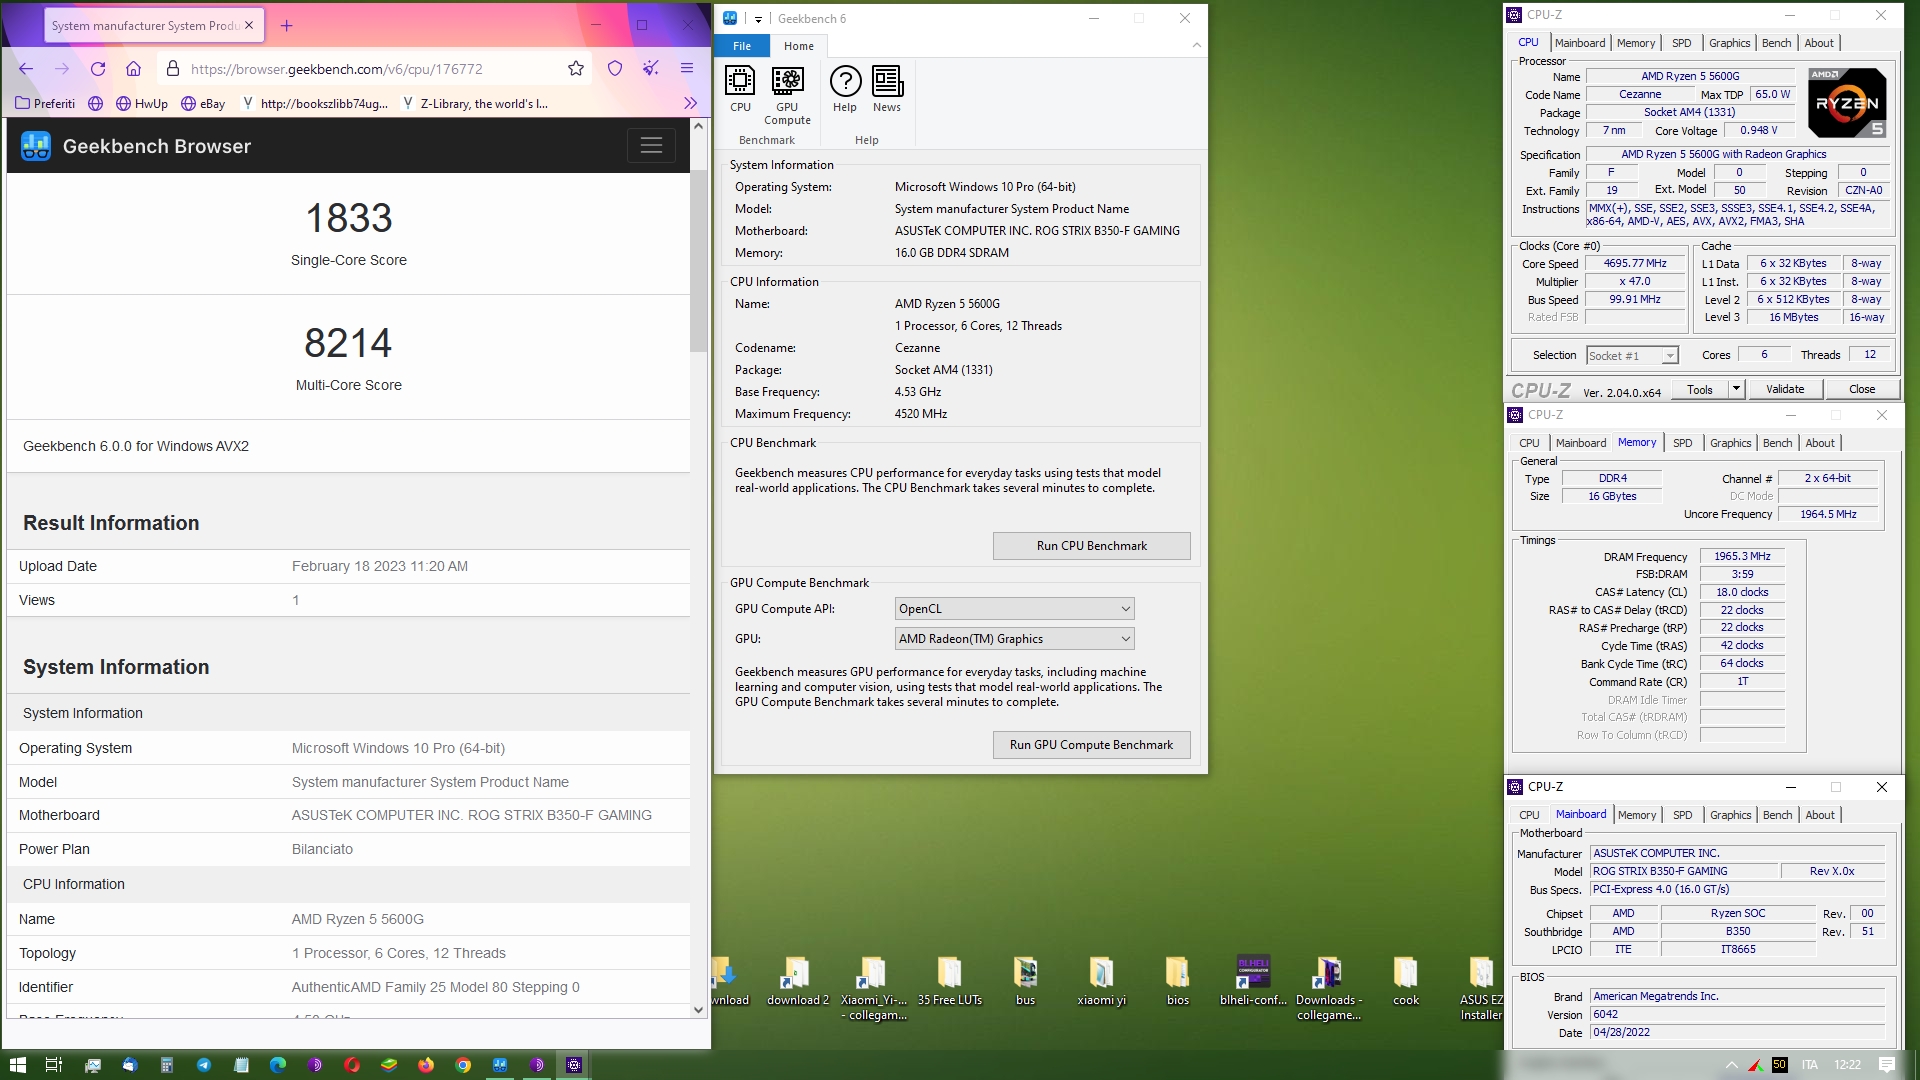Screen dimensions: 1920x1080
Task: Click the ITA language indicator in the tray
Action: (1809, 1065)
